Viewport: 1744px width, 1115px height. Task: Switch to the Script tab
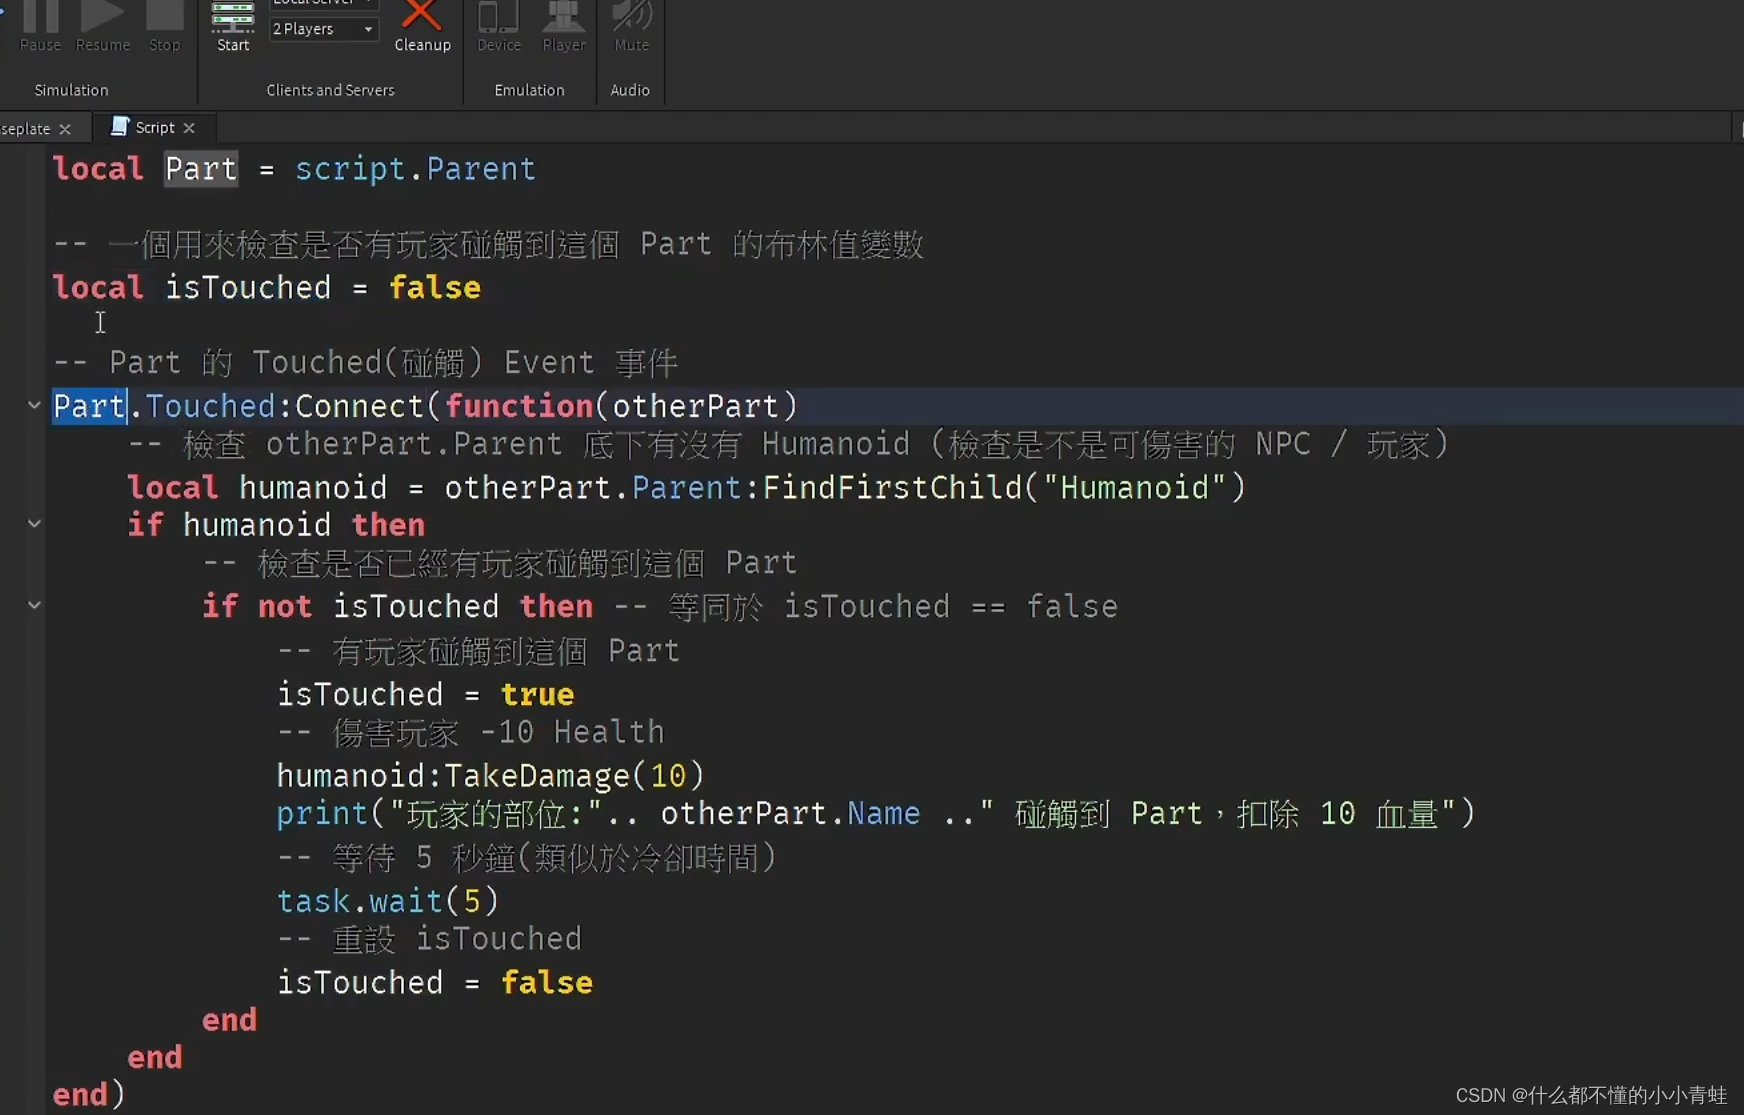pyautogui.click(x=154, y=127)
